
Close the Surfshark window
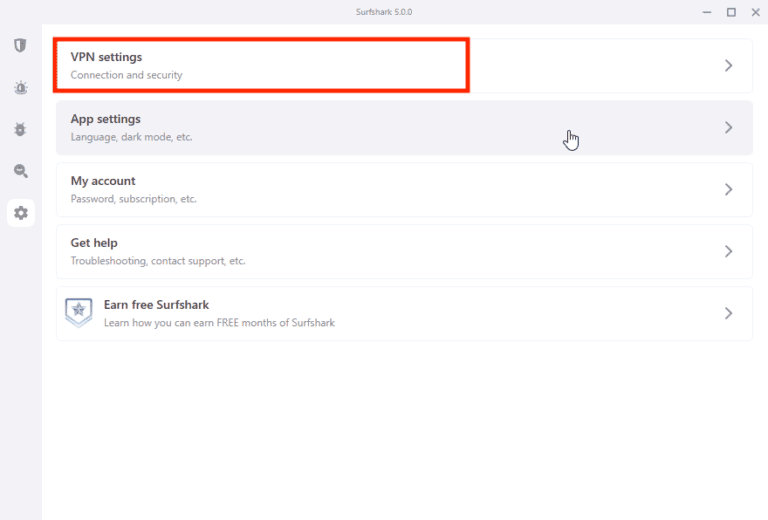click(x=755, y=11)
